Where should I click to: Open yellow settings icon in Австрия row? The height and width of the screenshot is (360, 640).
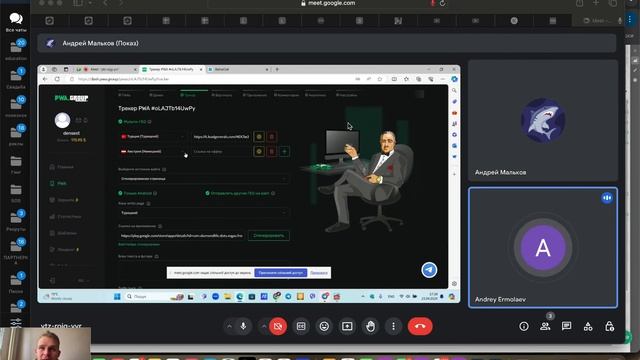(259, 151)
